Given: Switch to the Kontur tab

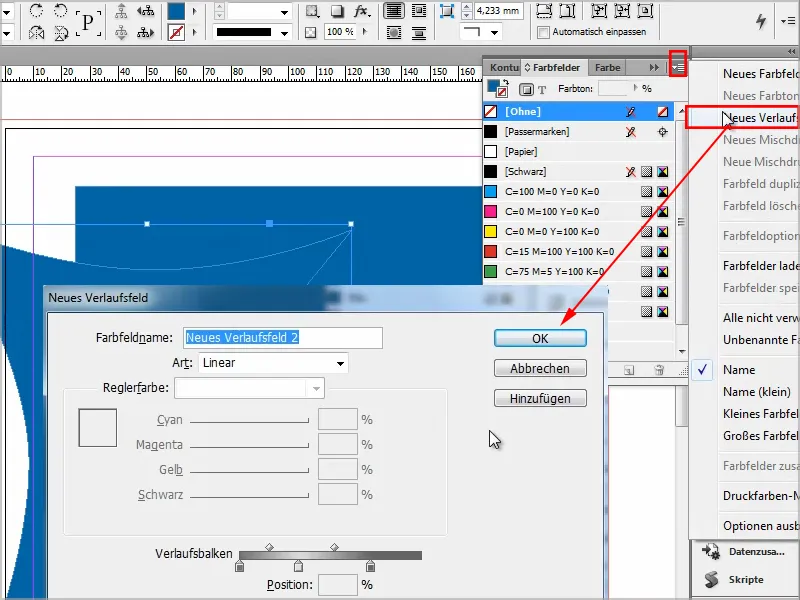Looking at the screenshot, I should 504,67.
